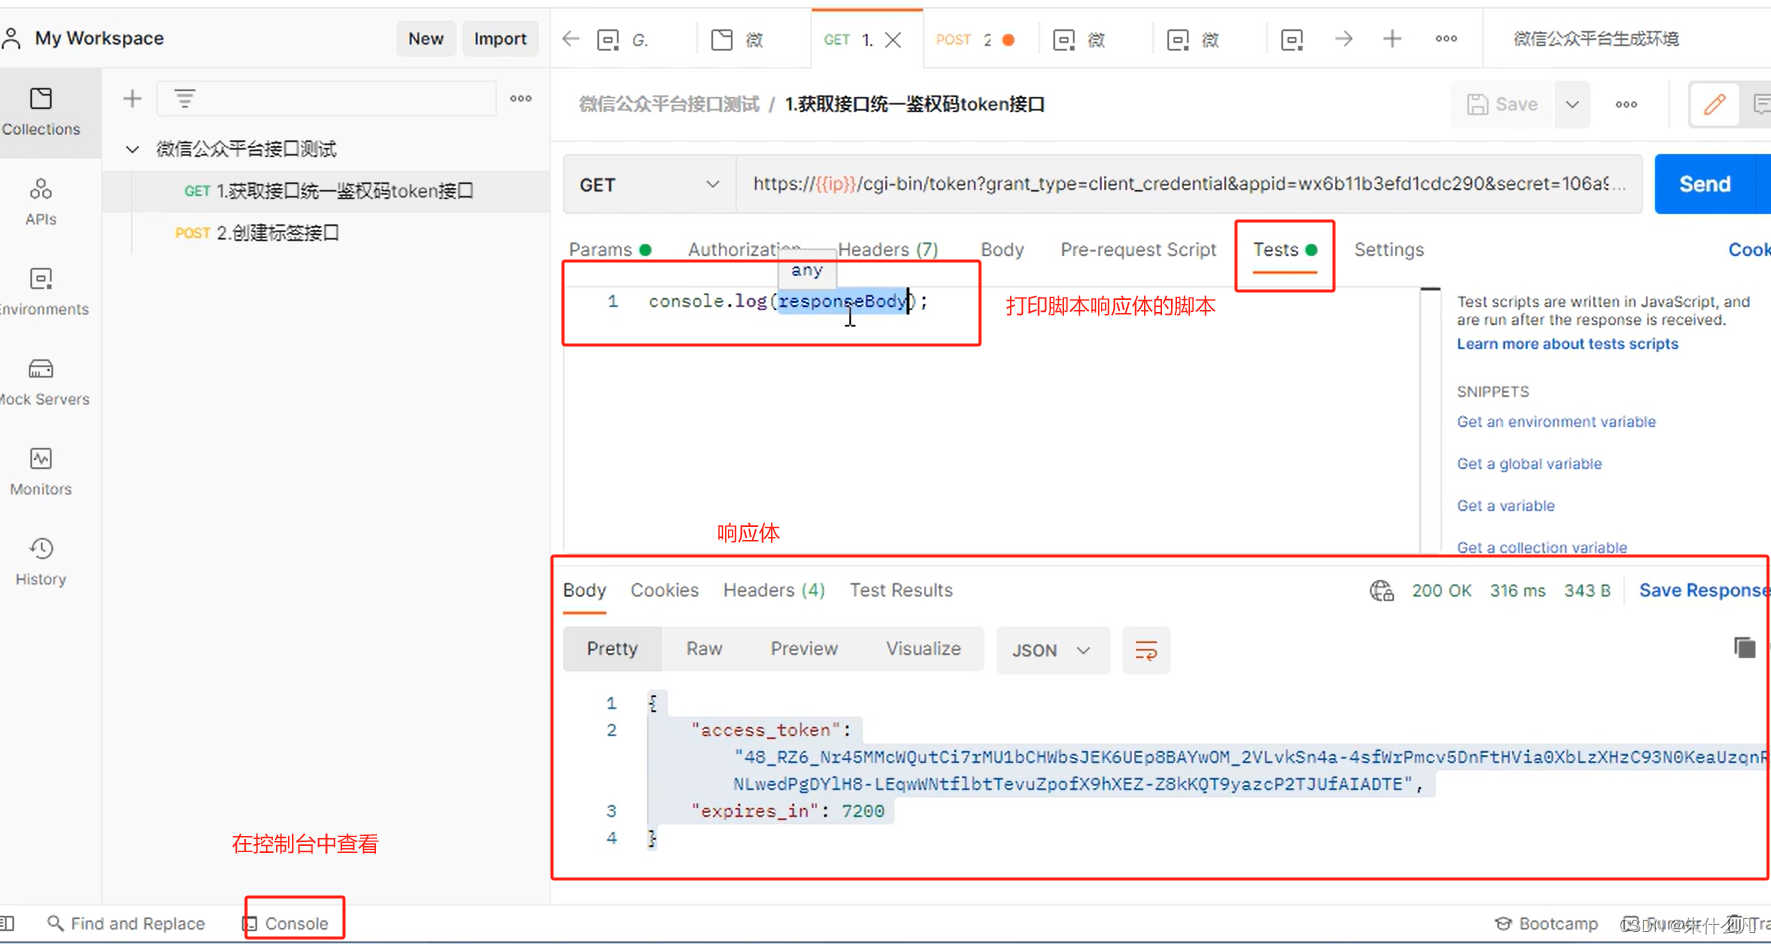
Task: Click the Send button
Action: (1706, 184)
